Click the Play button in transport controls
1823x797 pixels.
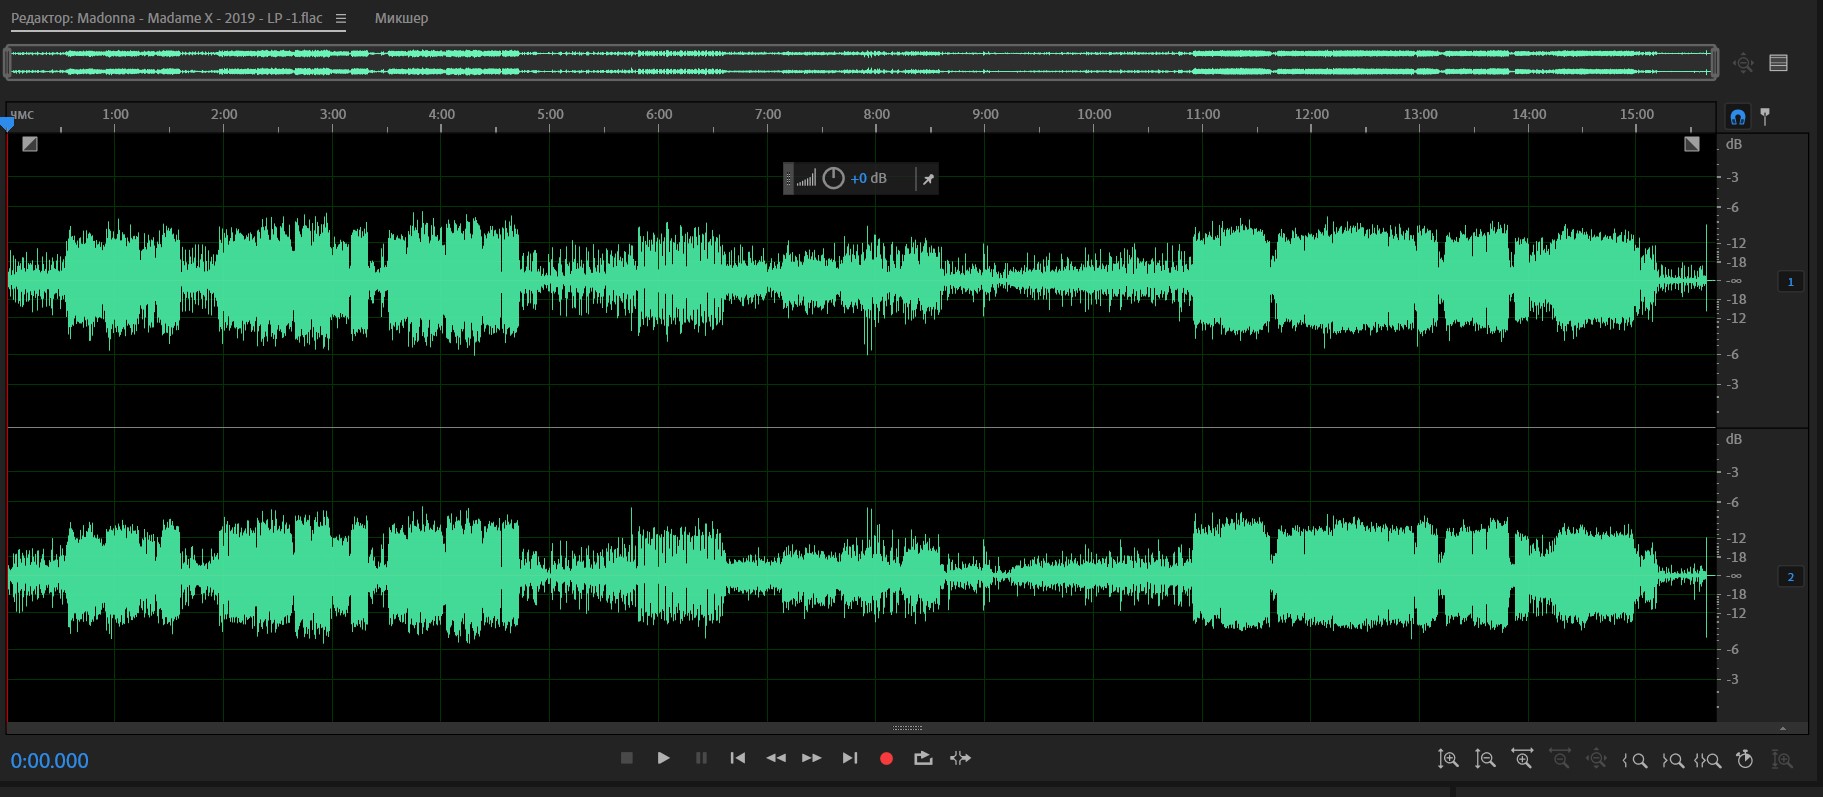coord(663,758)
